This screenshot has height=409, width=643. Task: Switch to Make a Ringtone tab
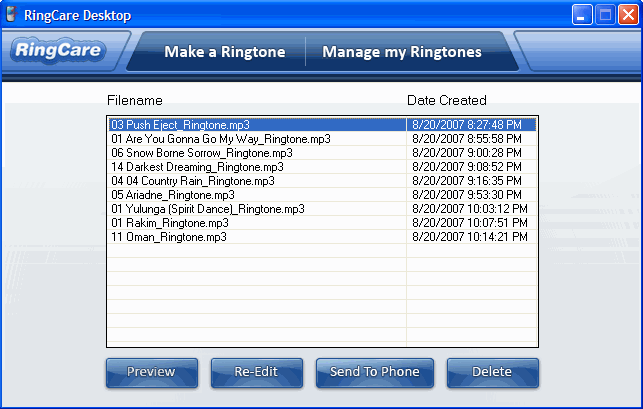point(224,52)
